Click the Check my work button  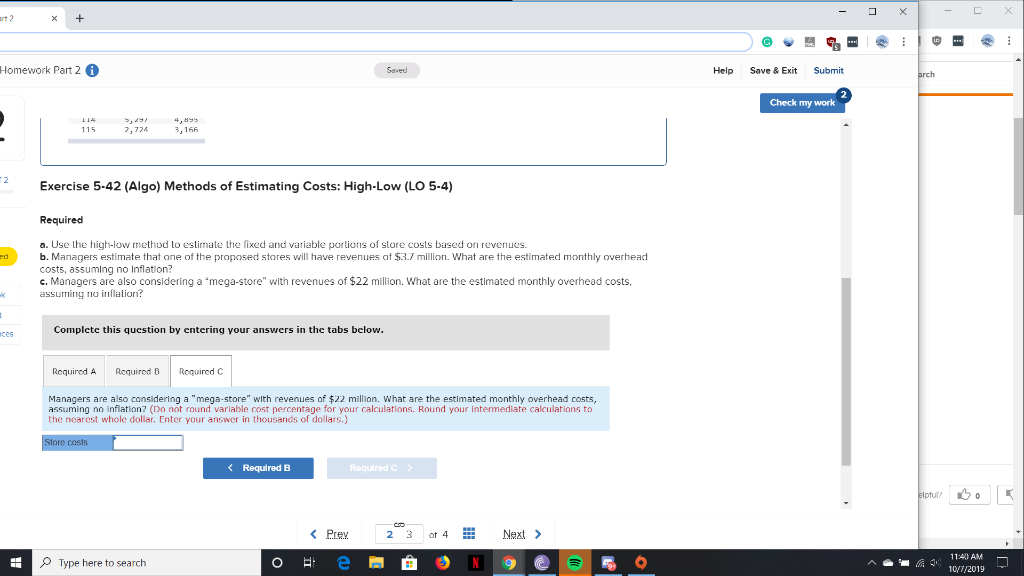(x=802, y=103)
